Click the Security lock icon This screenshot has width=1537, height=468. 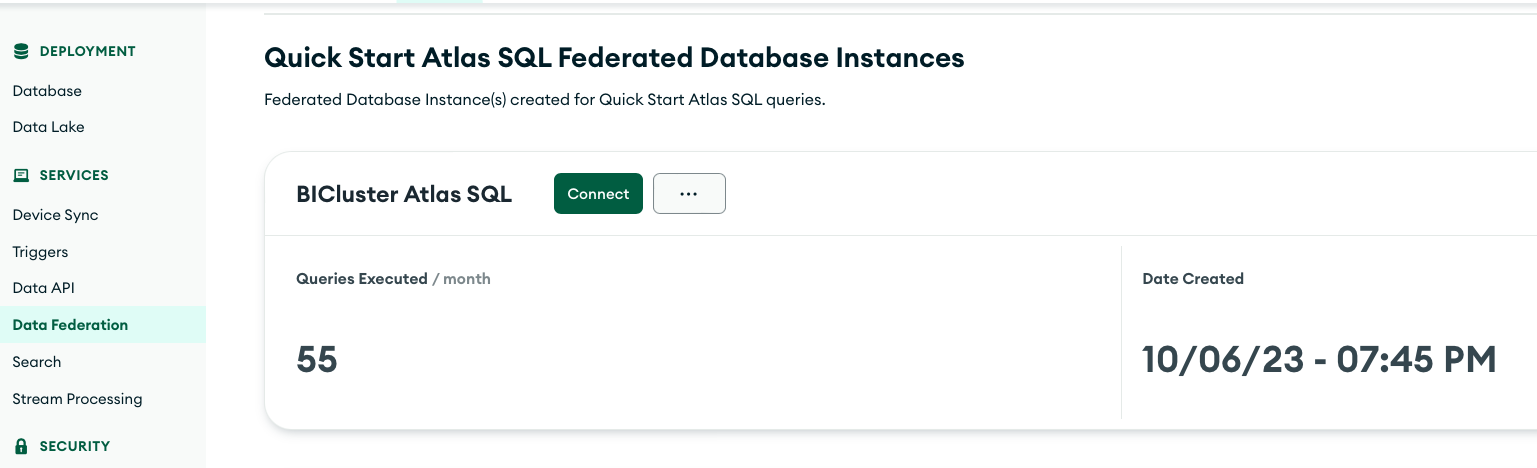pos(20,446)
